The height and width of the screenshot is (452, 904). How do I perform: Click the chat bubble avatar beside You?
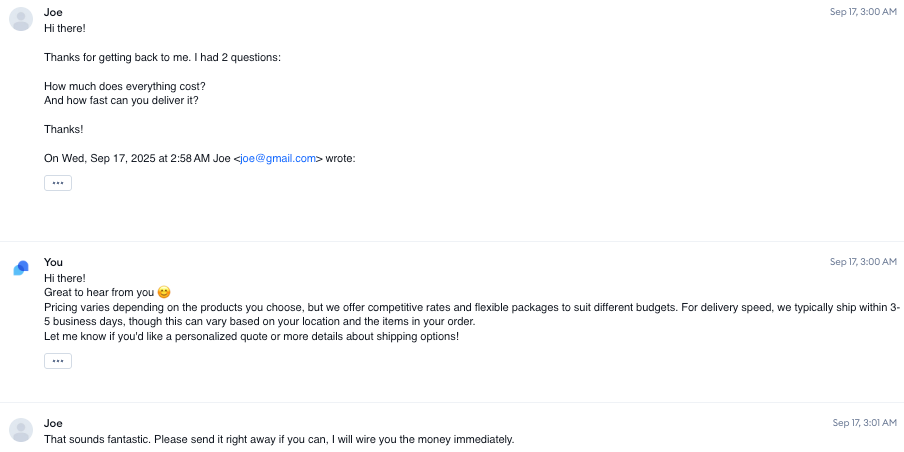point(21,268)
